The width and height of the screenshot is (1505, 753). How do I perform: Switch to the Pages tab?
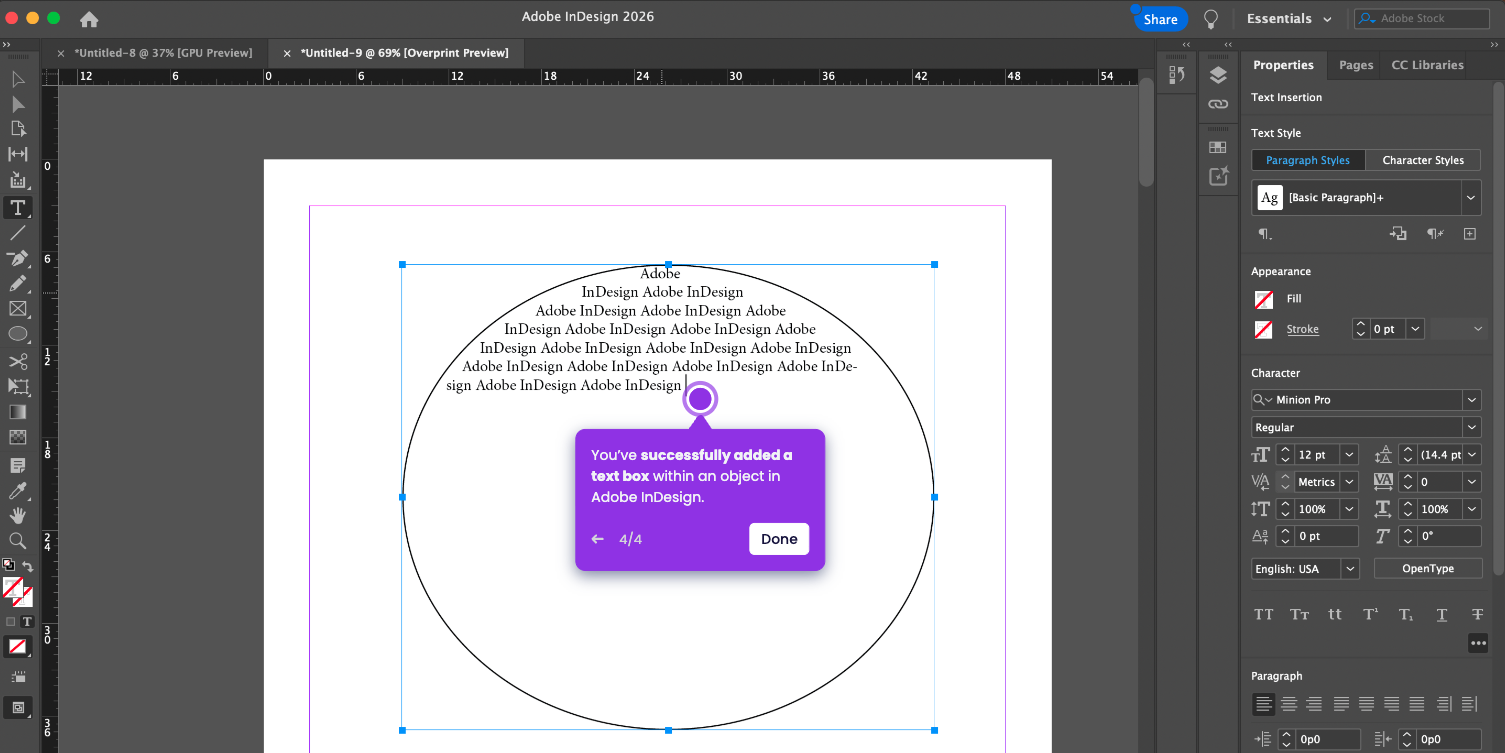pyautogui.click(x=1356, y=65)
